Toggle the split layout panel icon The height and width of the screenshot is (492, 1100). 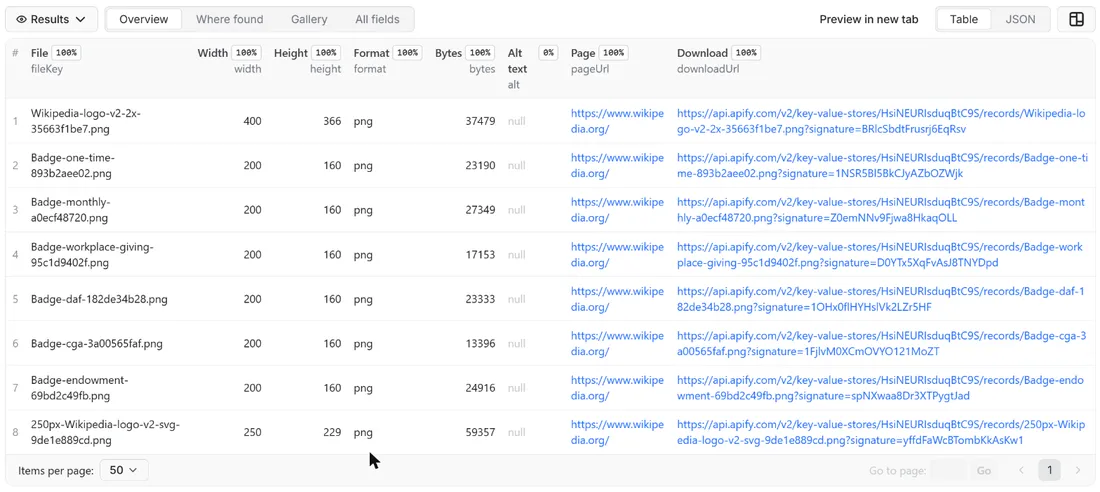1076,20
